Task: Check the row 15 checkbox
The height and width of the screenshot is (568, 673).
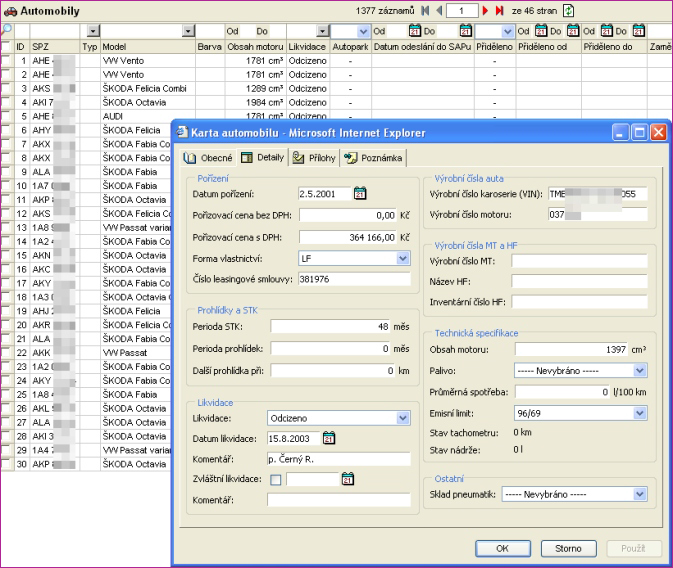Action: [x=6, y=255]
